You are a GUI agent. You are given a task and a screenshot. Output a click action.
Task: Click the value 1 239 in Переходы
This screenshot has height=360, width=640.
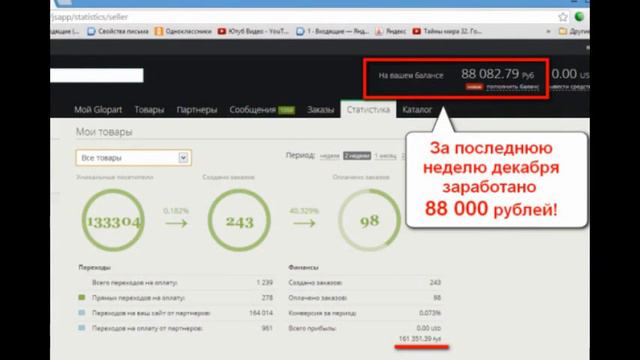click(264, 282)
